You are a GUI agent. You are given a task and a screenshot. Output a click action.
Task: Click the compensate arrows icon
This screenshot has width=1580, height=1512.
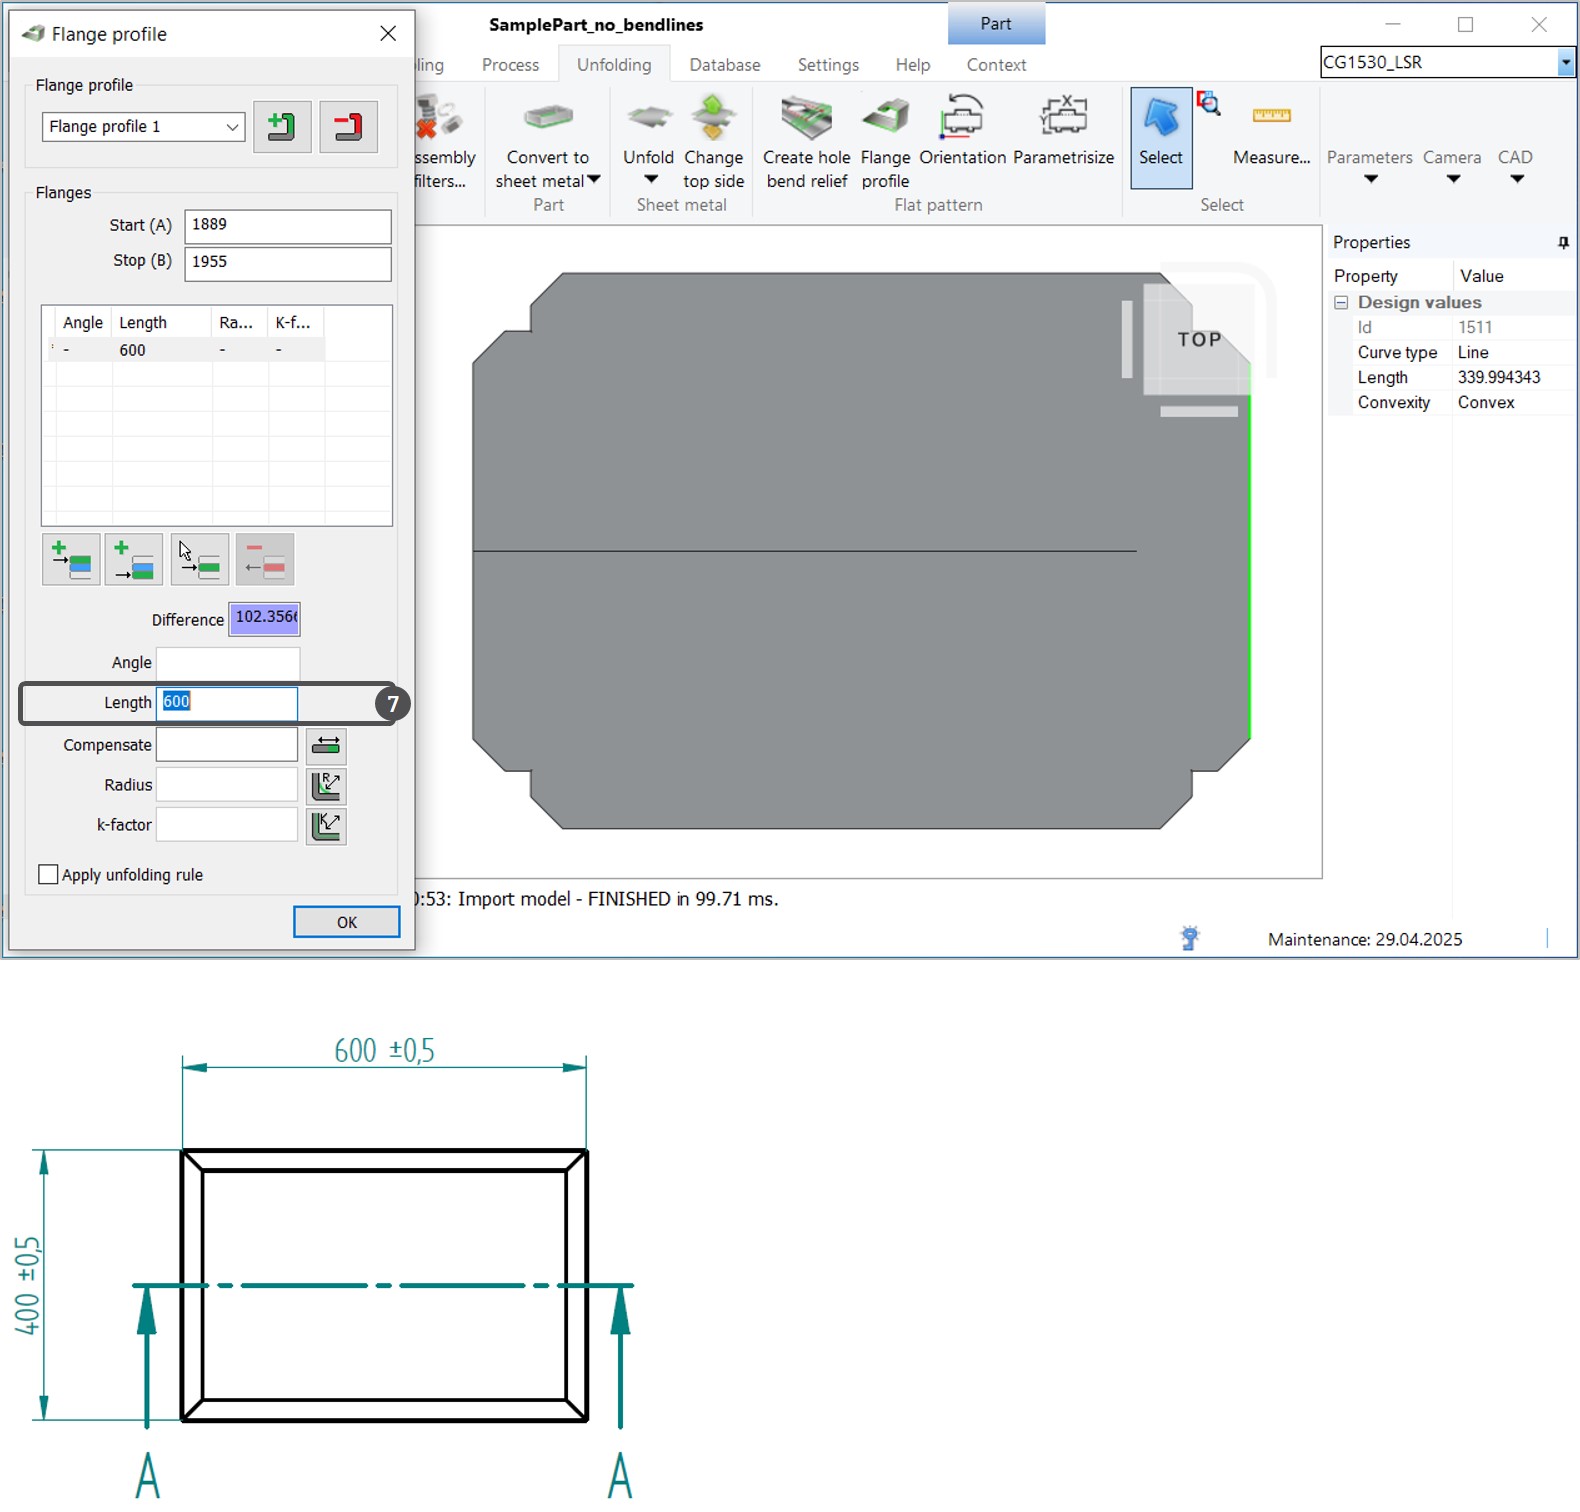tap(326, 746)
